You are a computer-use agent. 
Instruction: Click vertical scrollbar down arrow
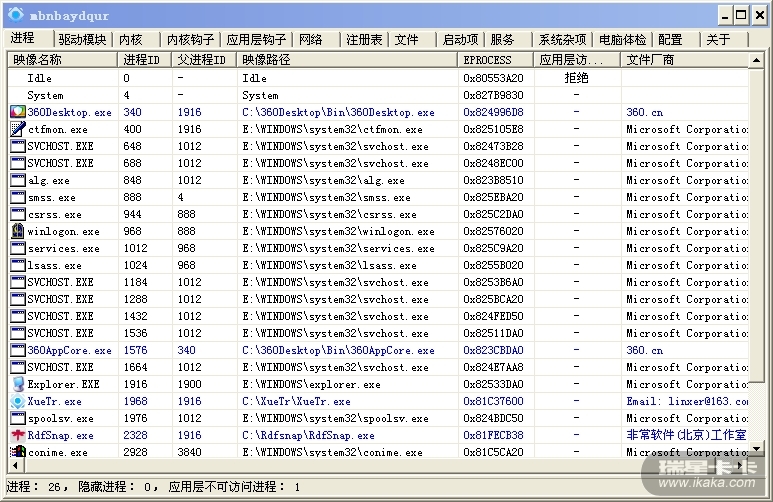tap(757, 450)
